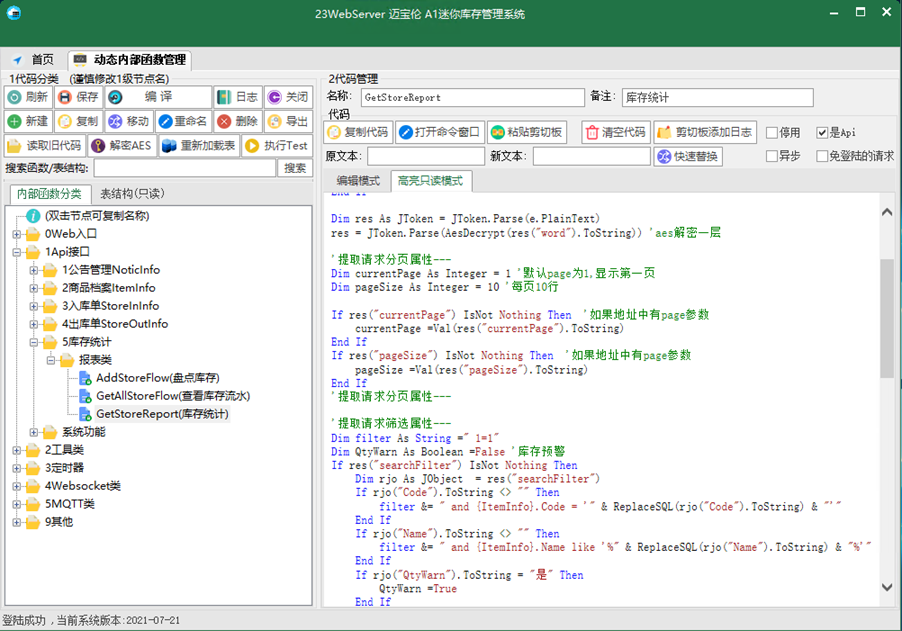The height and width of the screenshot is (631, 902).
Task: Click the 编译 compile button
Action: tap(158, 97)
